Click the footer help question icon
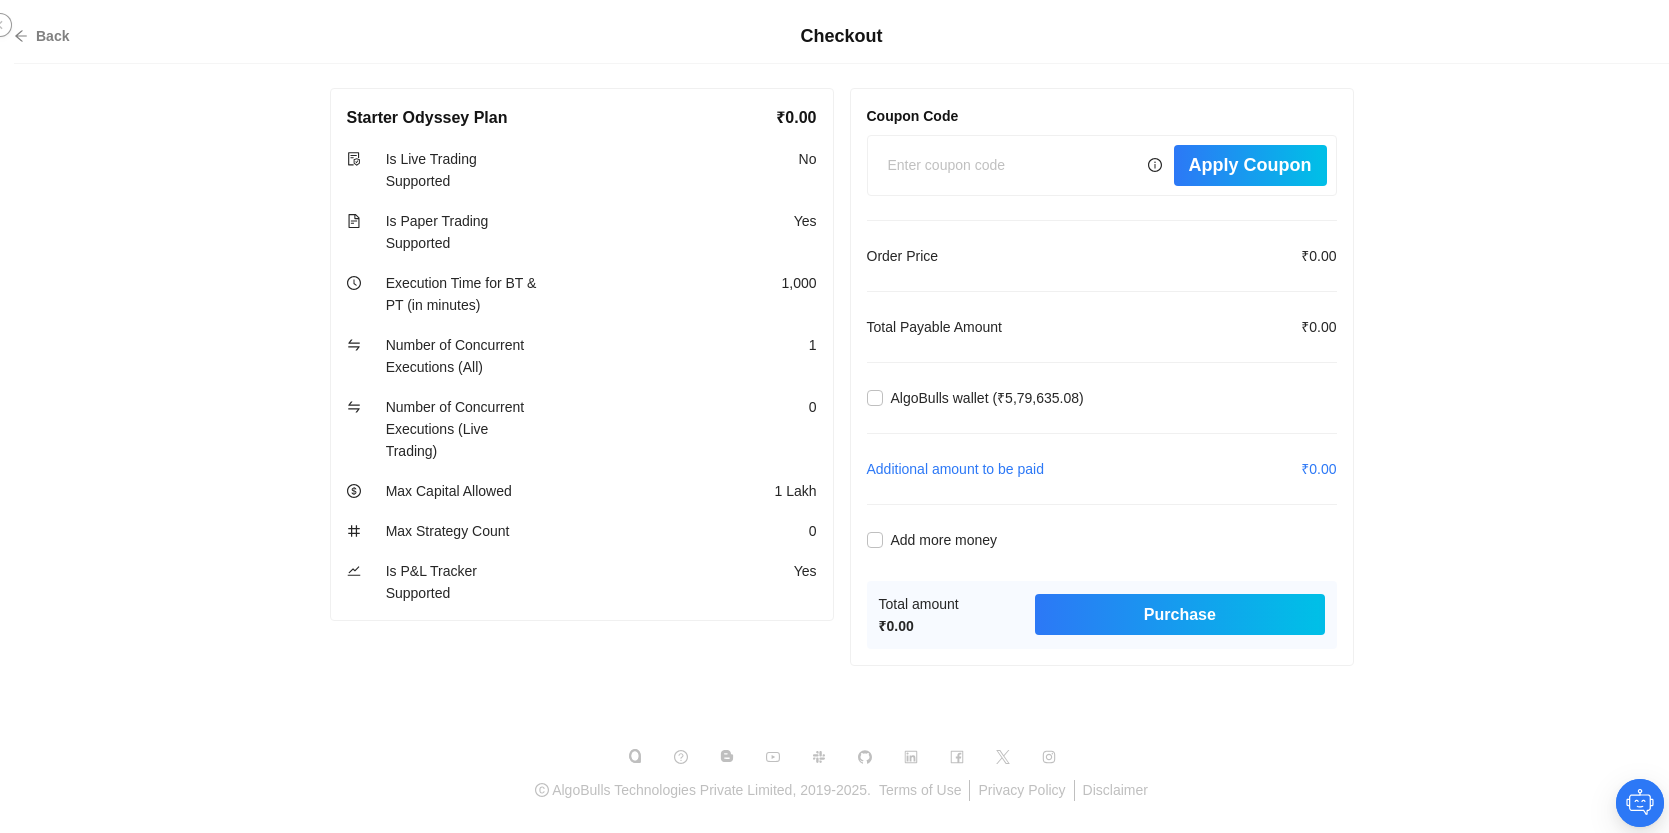The width and height of the screenshot is (1669, 833). [681, 757]
